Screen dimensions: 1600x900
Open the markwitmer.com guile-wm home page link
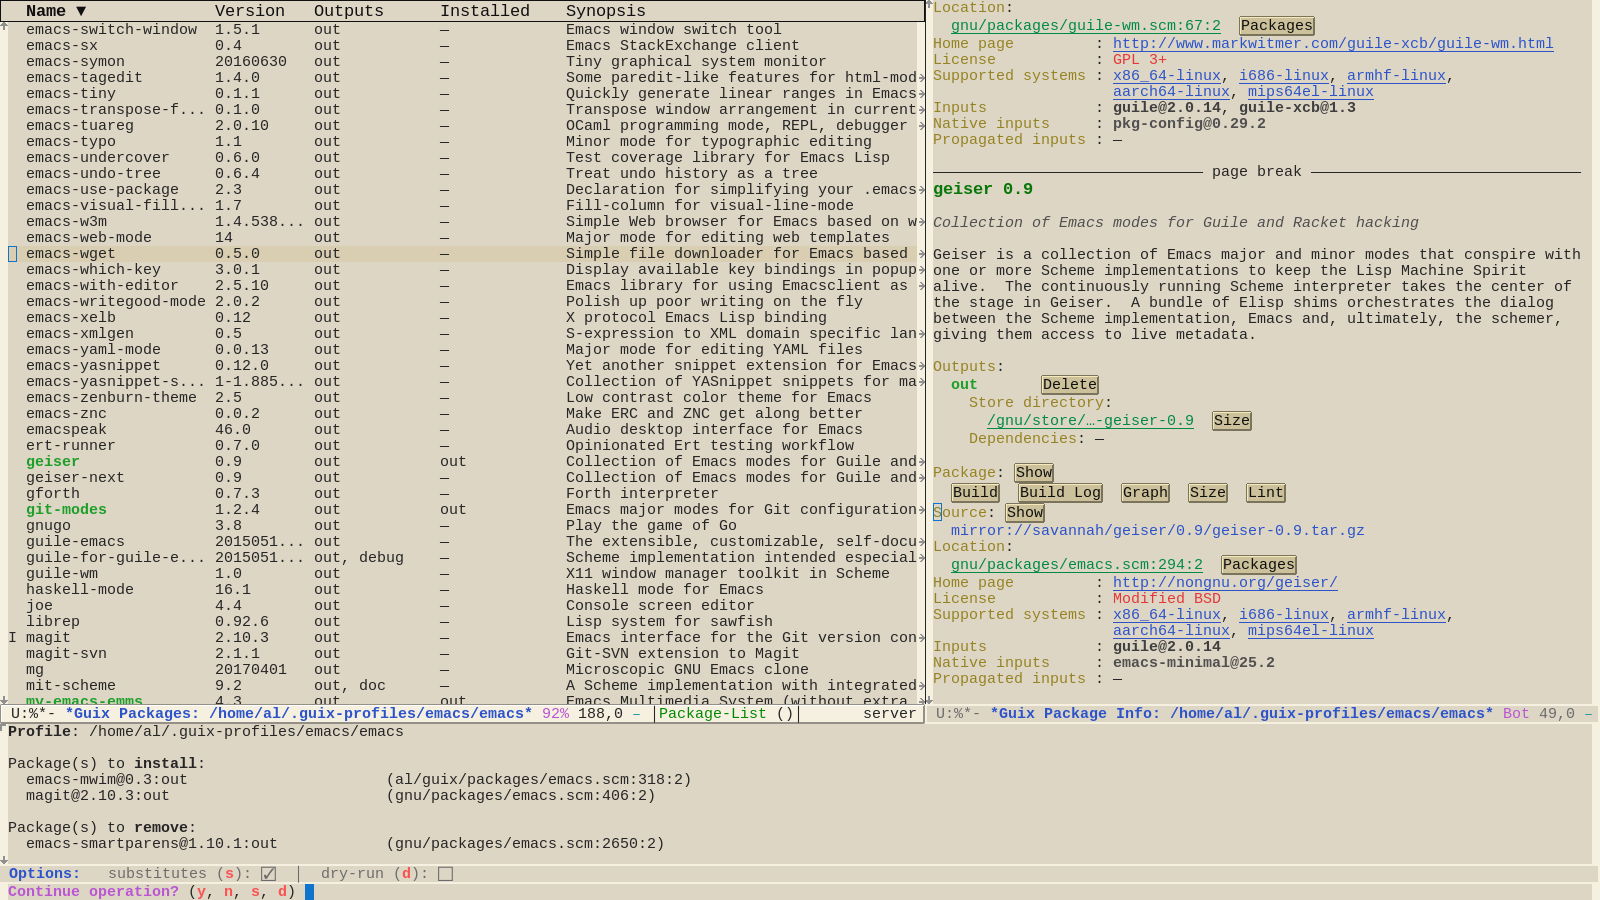(x=1333, y=44)
